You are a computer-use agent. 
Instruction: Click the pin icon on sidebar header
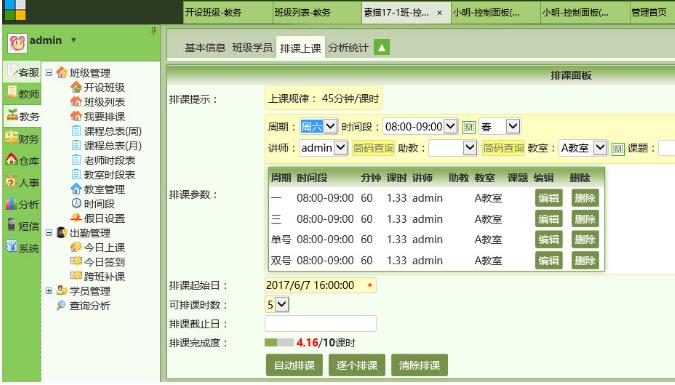(x=153, y=31)
